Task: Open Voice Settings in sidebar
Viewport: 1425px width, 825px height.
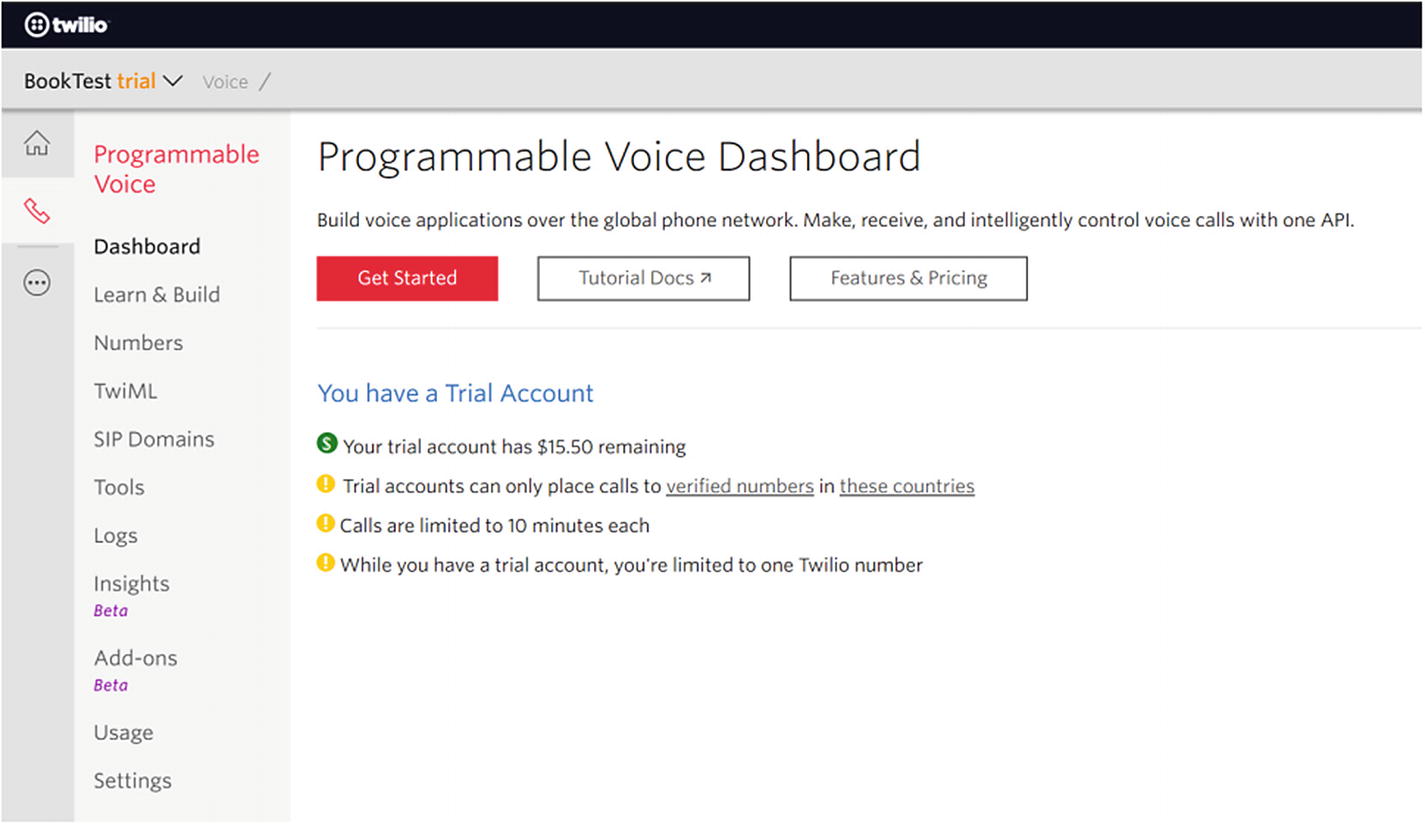Action: click(x=132, y=780)
